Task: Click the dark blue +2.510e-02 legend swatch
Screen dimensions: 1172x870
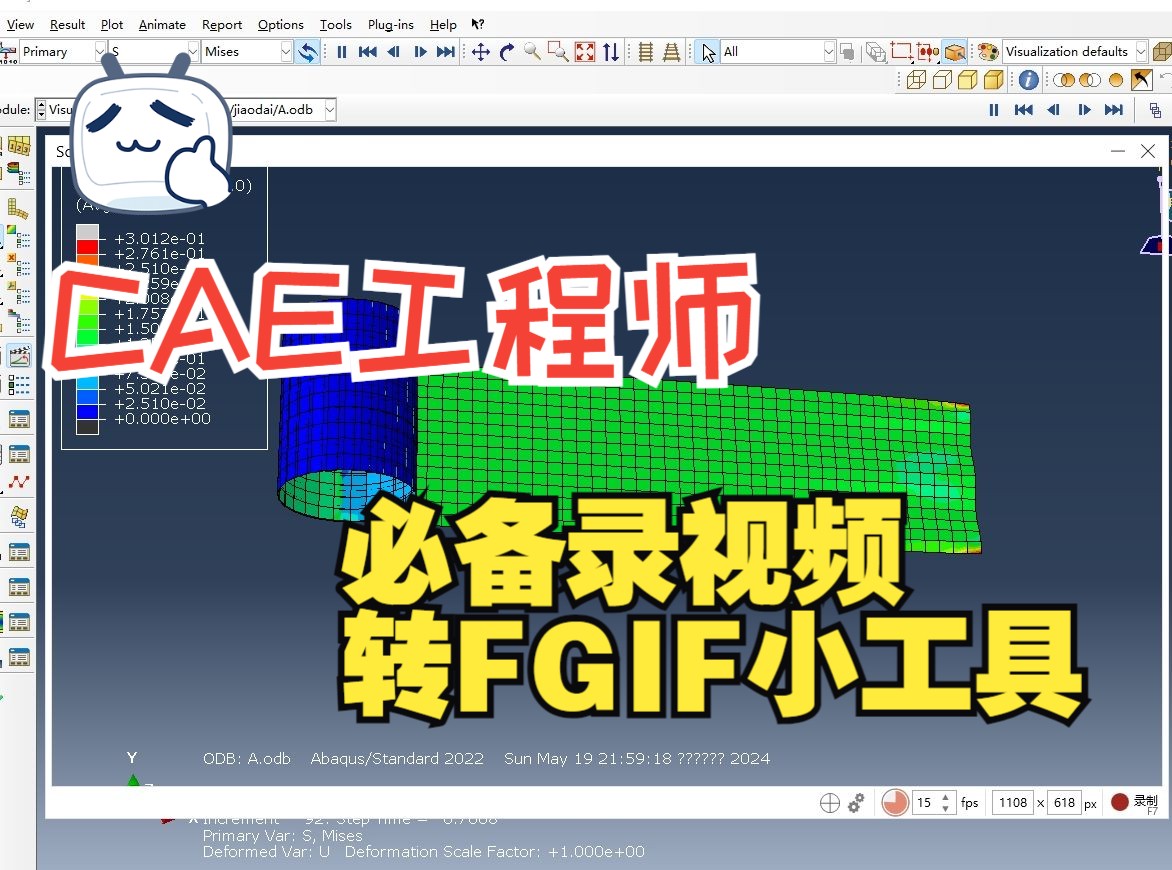Action: [87, 411]
